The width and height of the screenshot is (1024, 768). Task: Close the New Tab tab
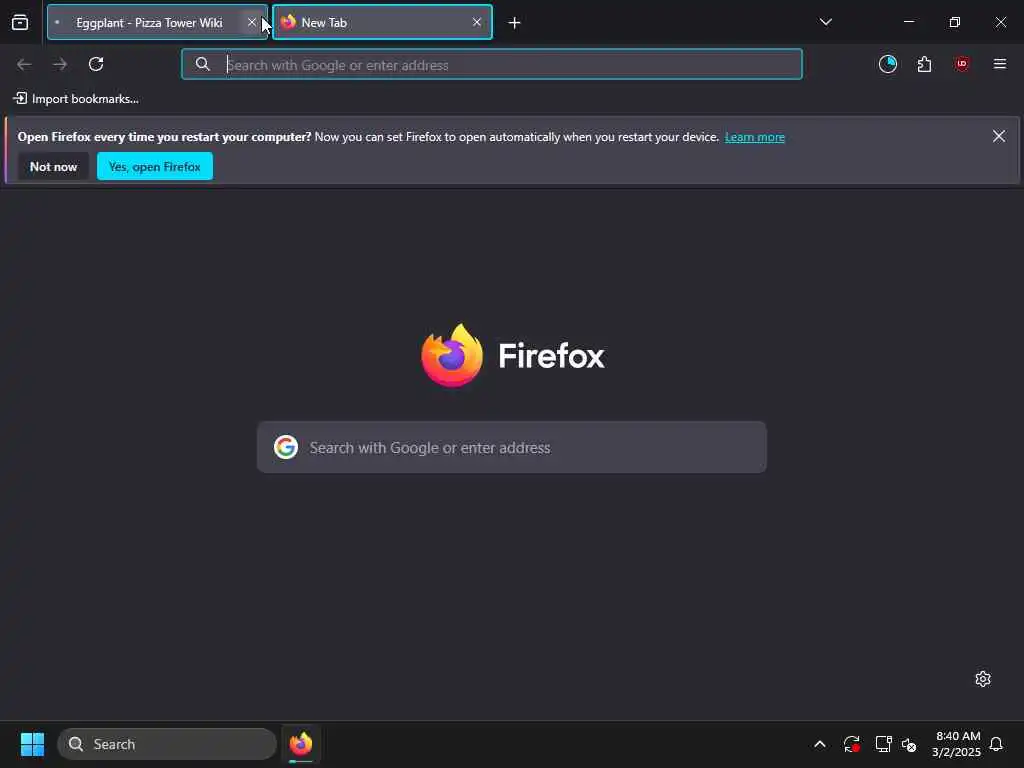477,22
